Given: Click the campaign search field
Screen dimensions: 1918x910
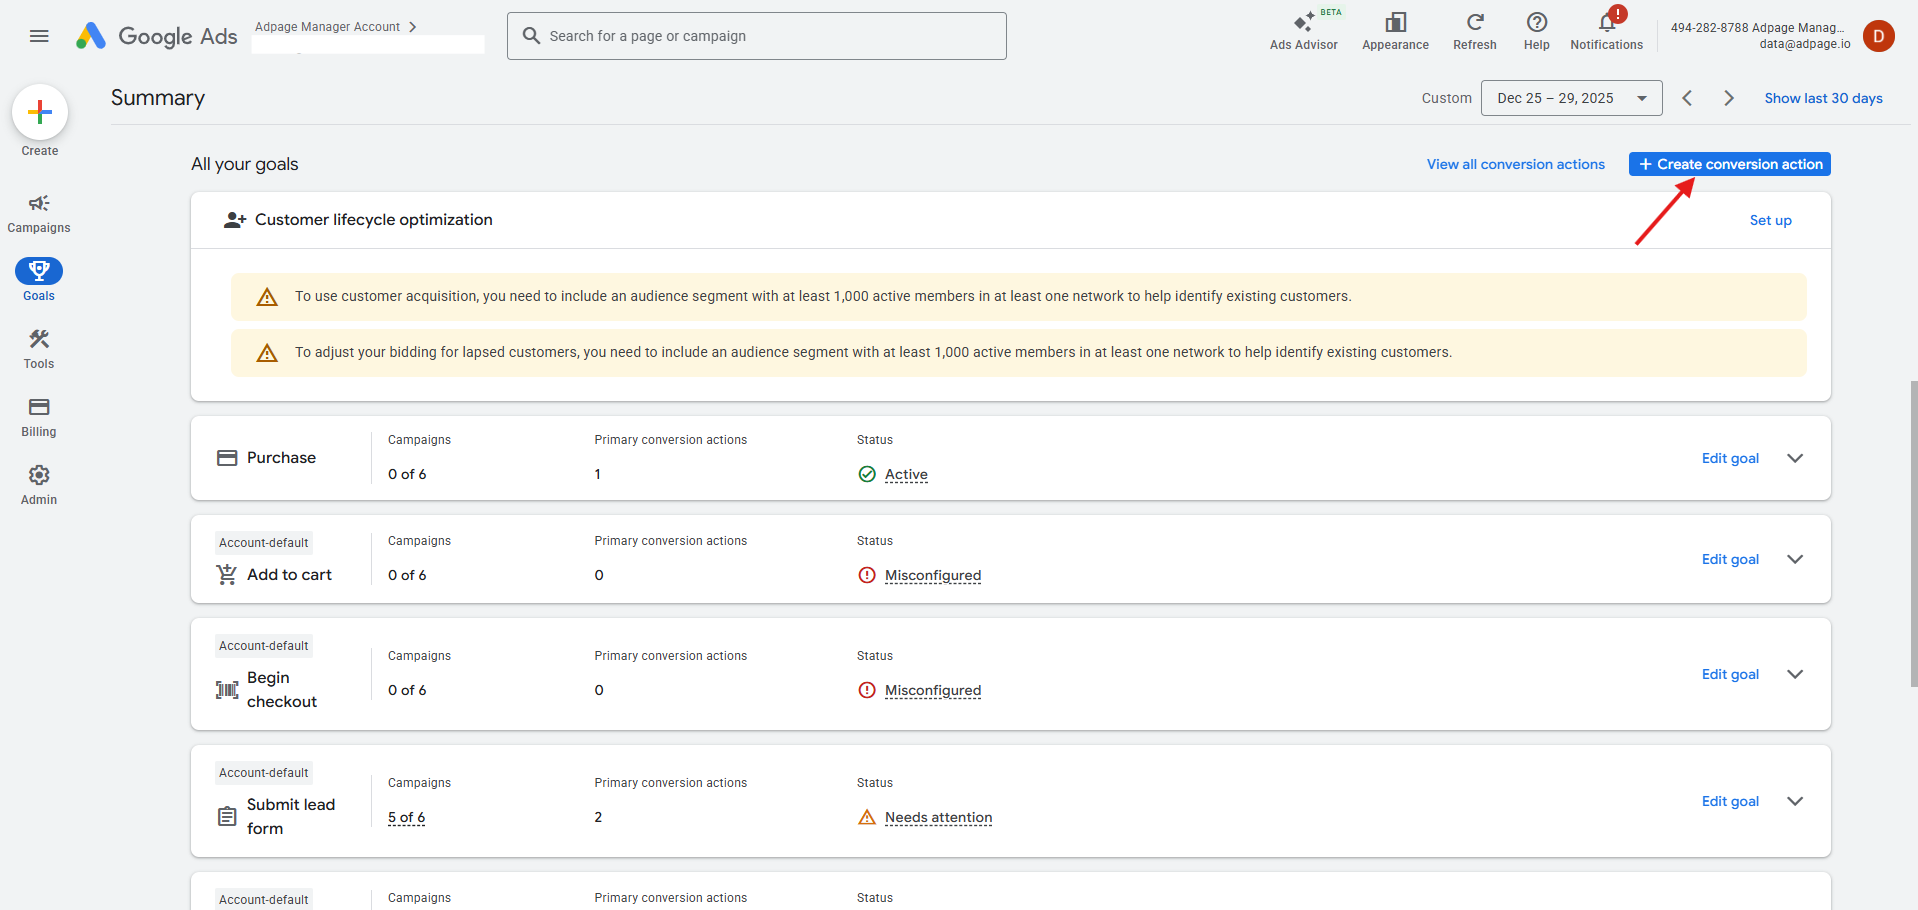Looking at the screenshot, I should (756, 36).
